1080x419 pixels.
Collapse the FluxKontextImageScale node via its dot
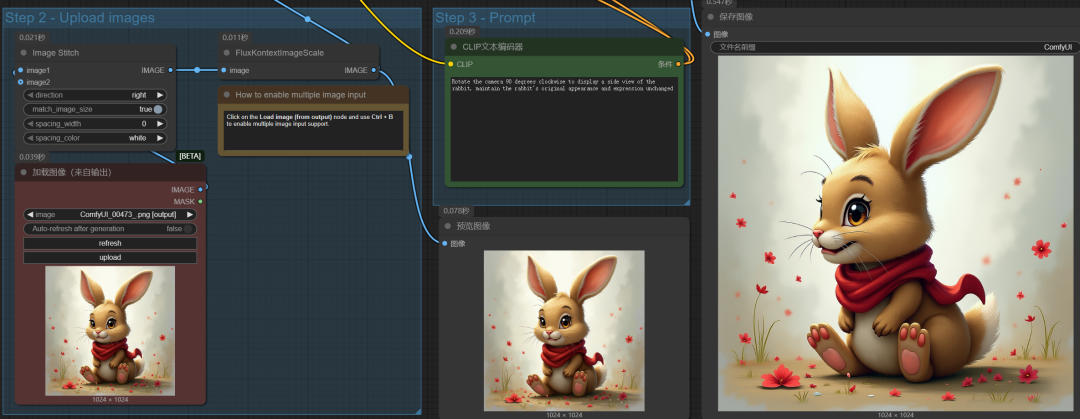coord(227,53)
